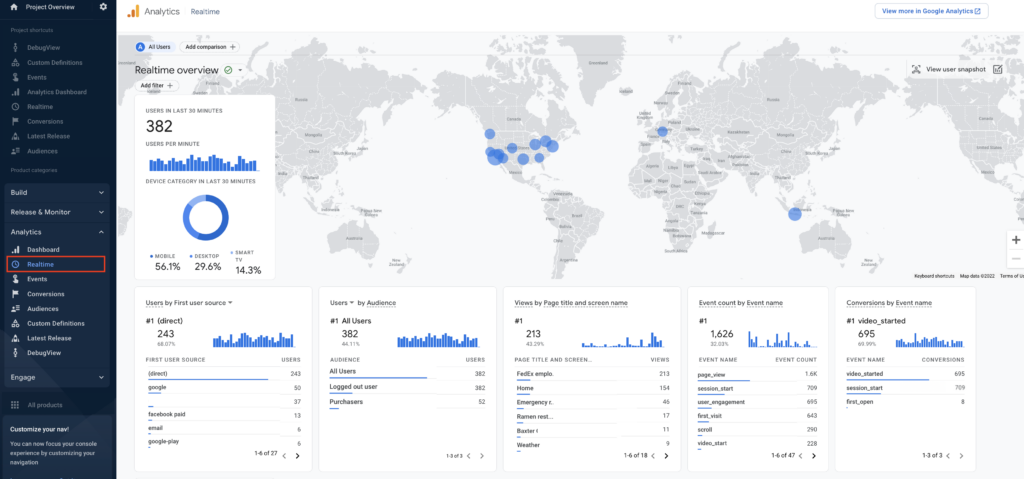Select the All Users segment chip
This screenshot has height=479, width=1024.
(154, 47)
